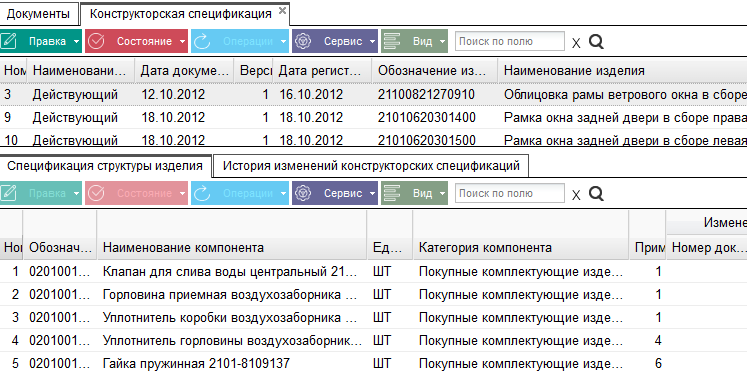Viewport: 747px width, 372px height.
Task: Close the Конструкторская спецификация tab
Action: tap(282, 10)
